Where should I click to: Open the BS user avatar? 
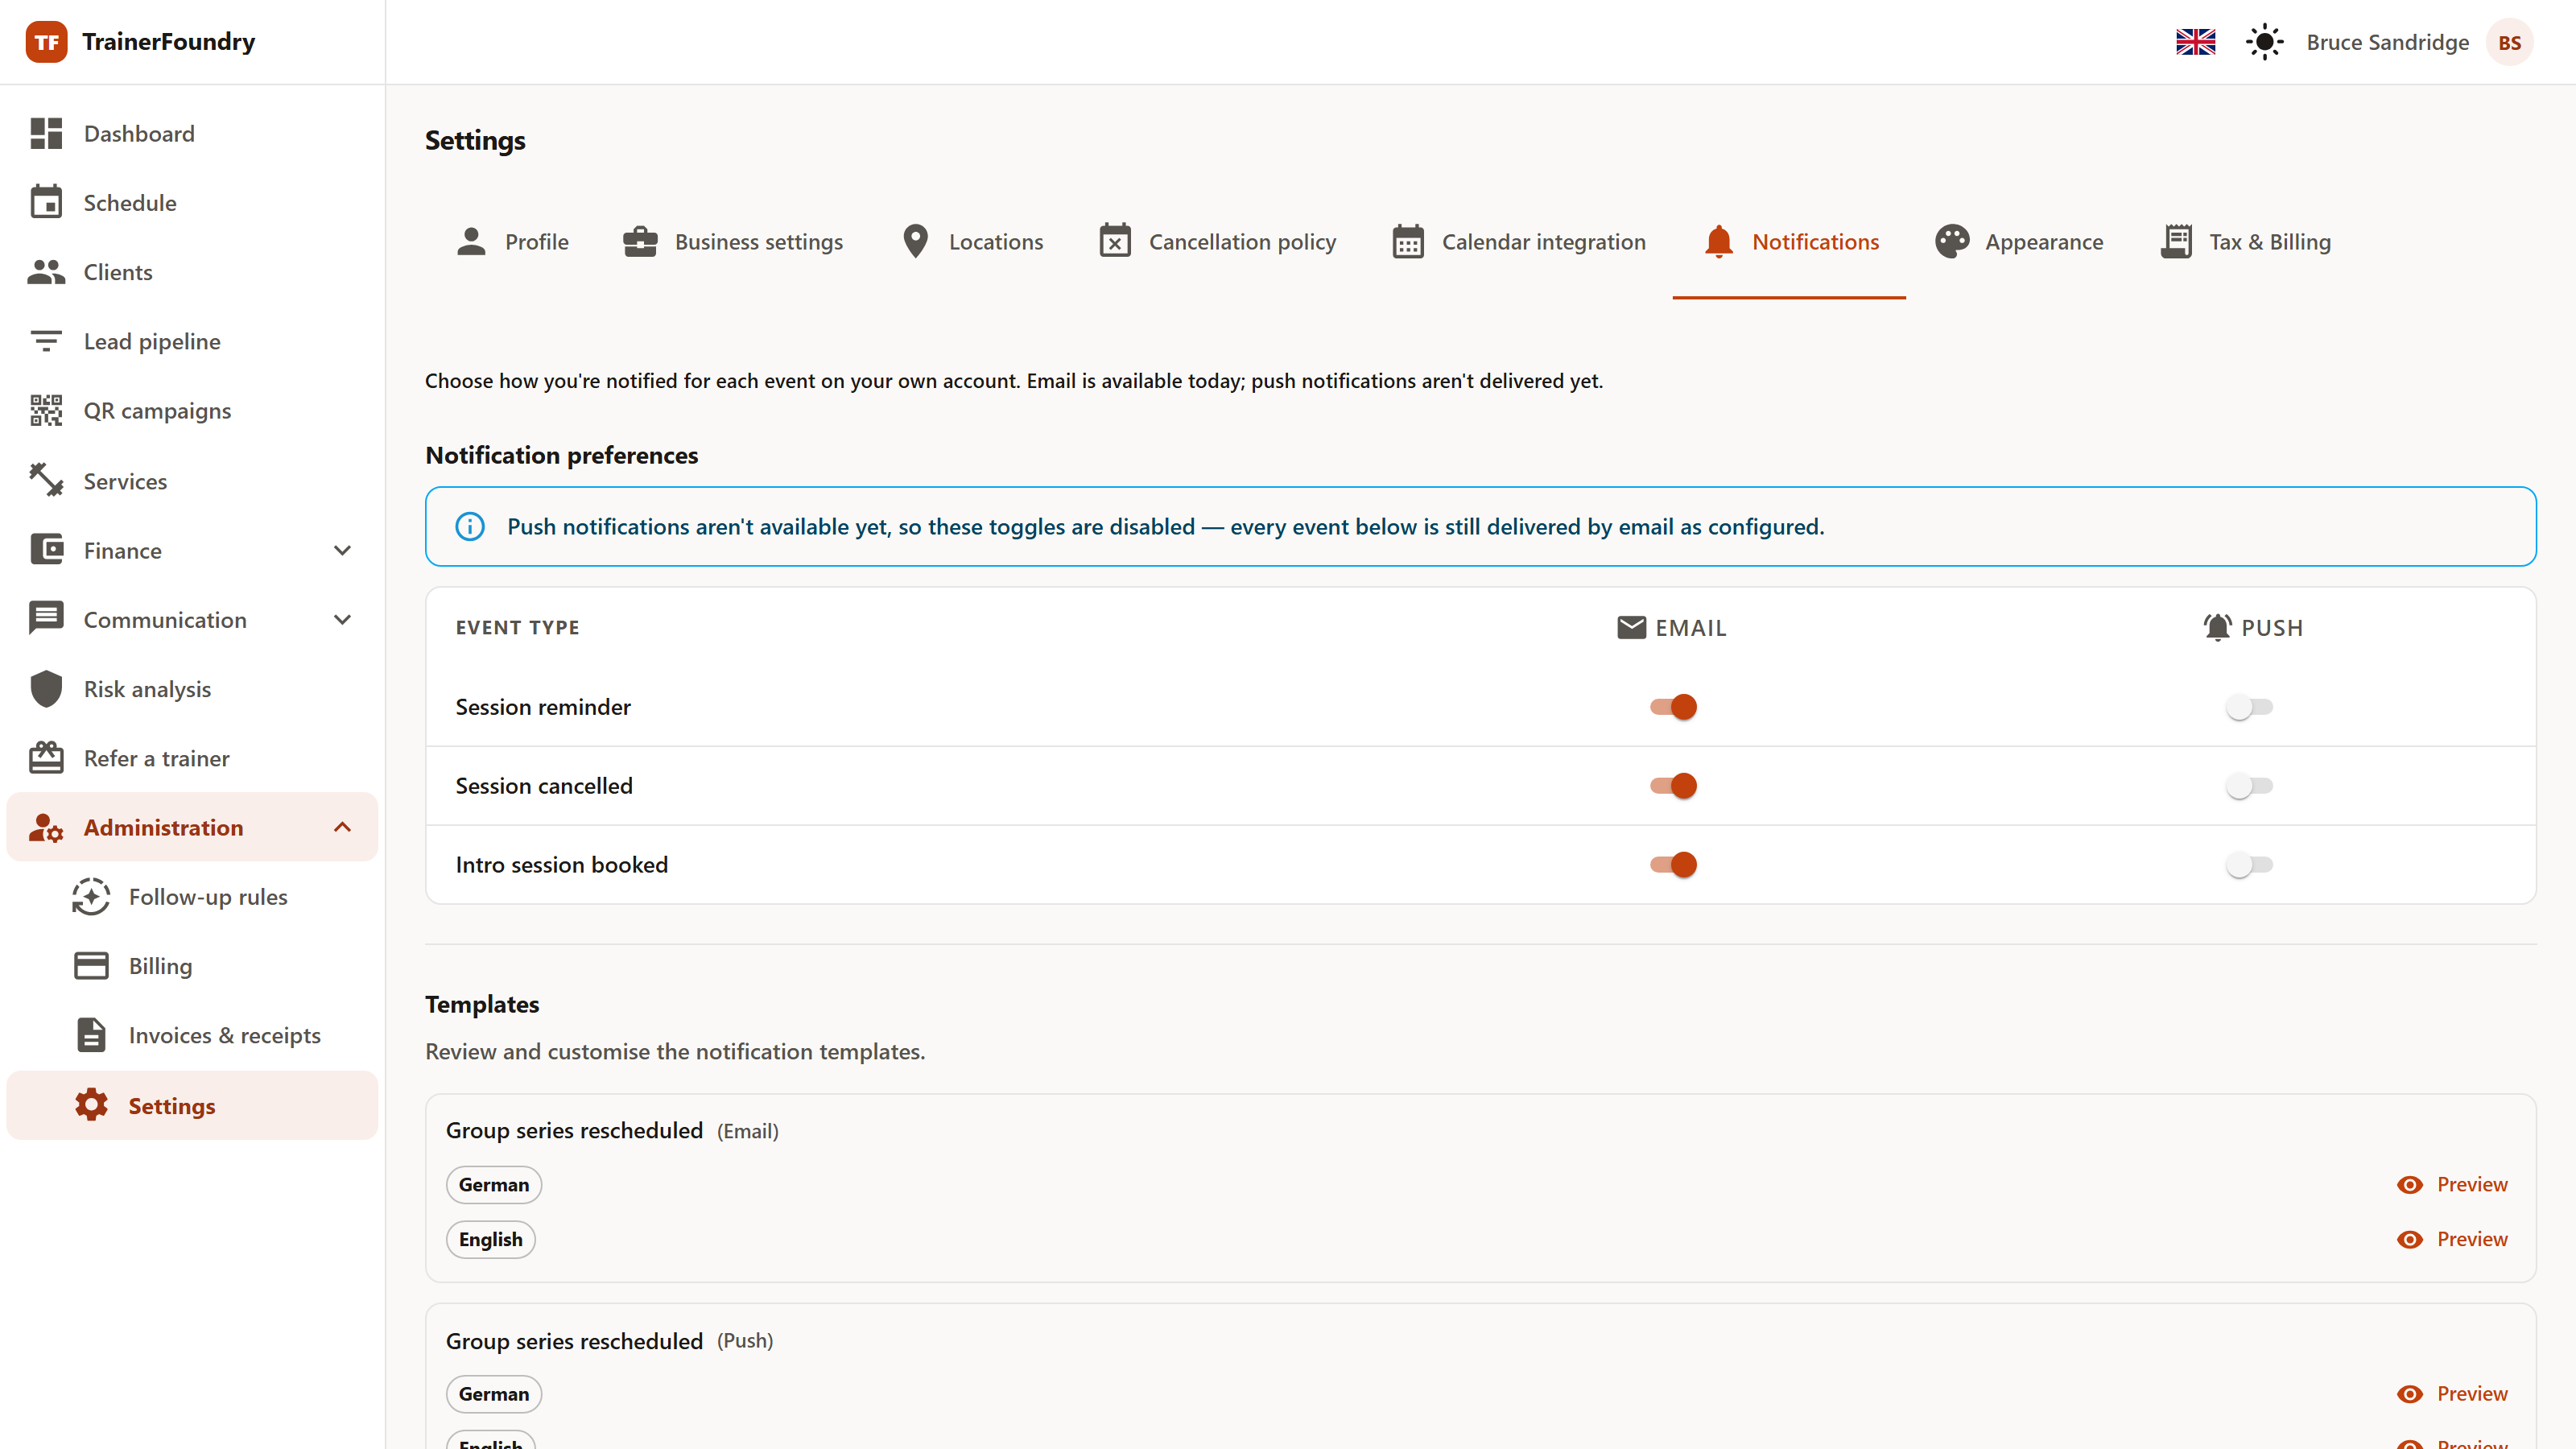click(2509, 42)
